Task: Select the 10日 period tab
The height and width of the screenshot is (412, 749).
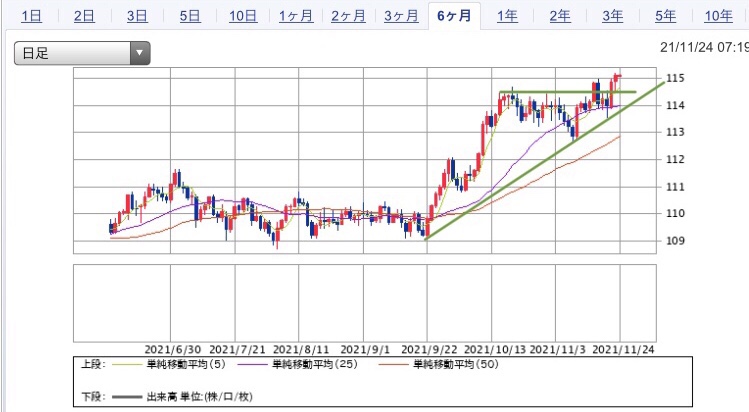Action: 243,16
